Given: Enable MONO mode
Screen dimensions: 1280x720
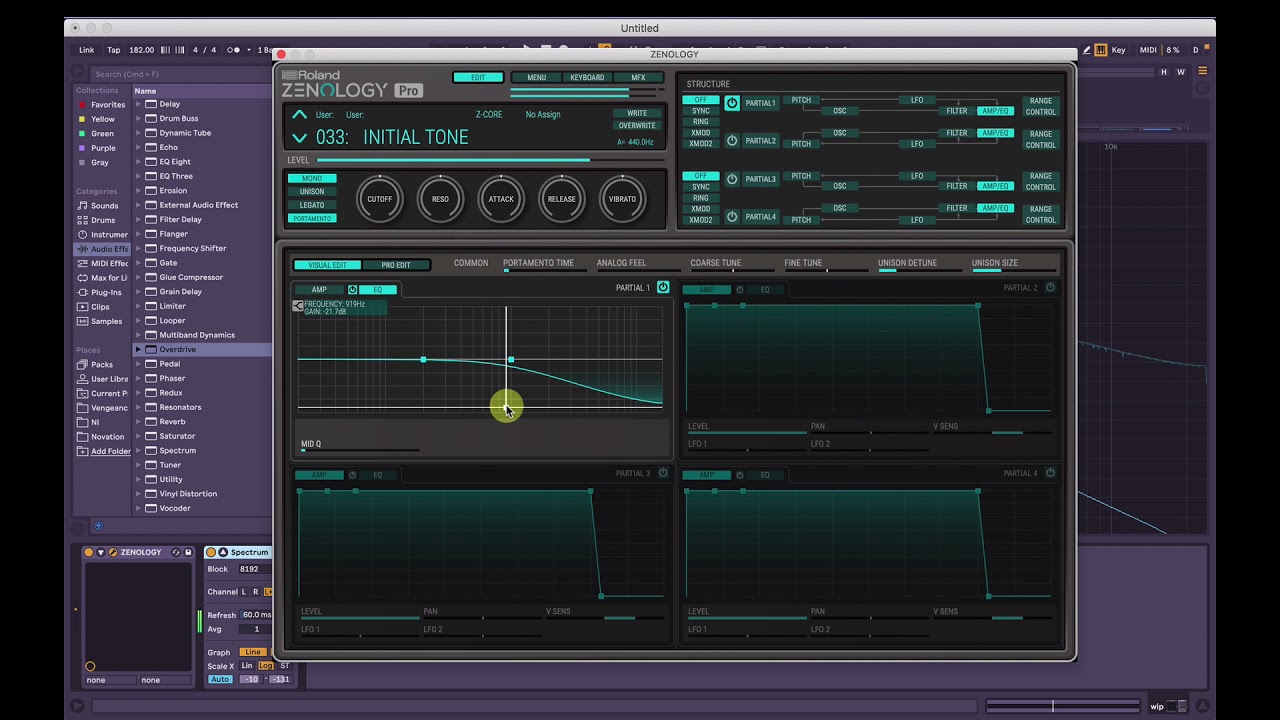Looking at the screenshot, I should pos(312,179).
